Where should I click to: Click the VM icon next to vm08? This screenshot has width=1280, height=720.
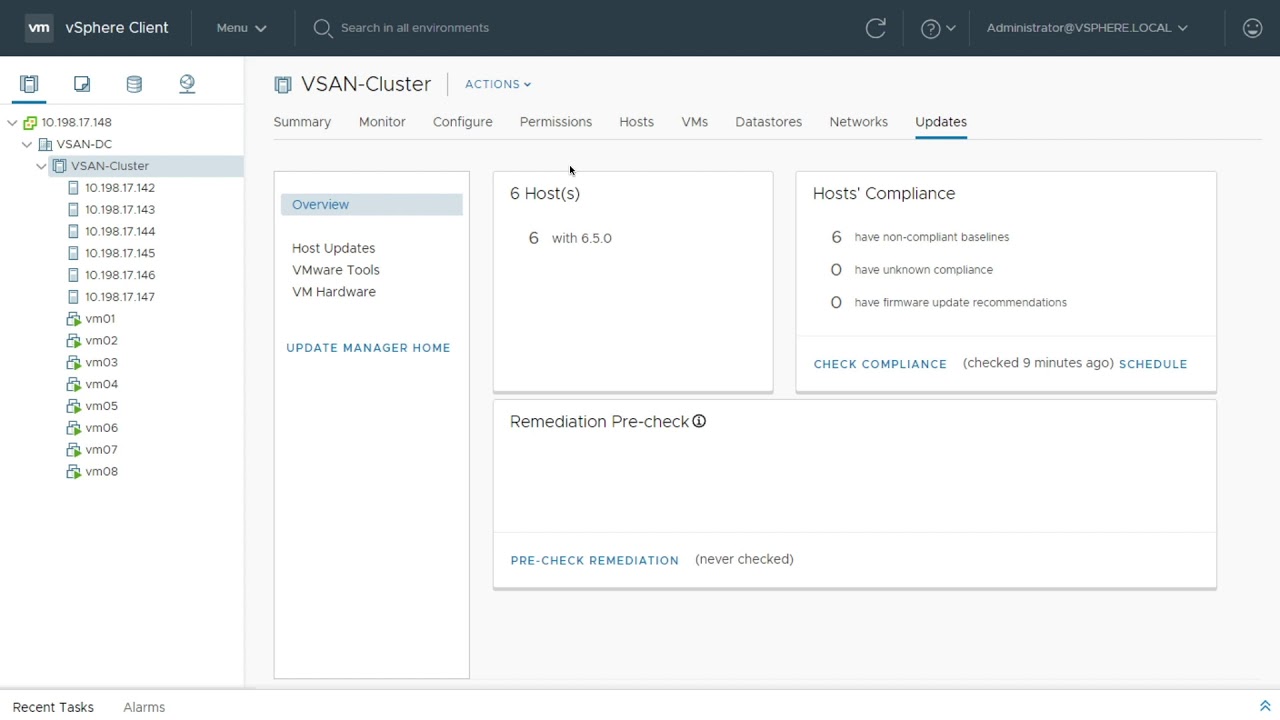73,472
